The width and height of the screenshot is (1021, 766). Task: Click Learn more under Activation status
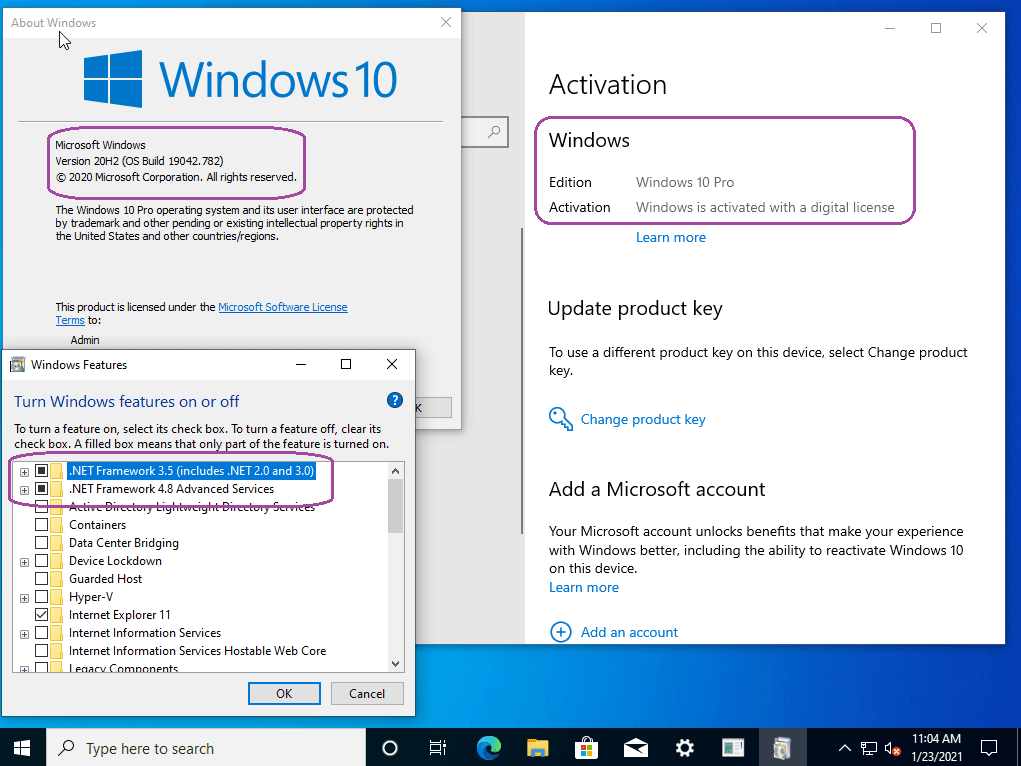[671, 237]
